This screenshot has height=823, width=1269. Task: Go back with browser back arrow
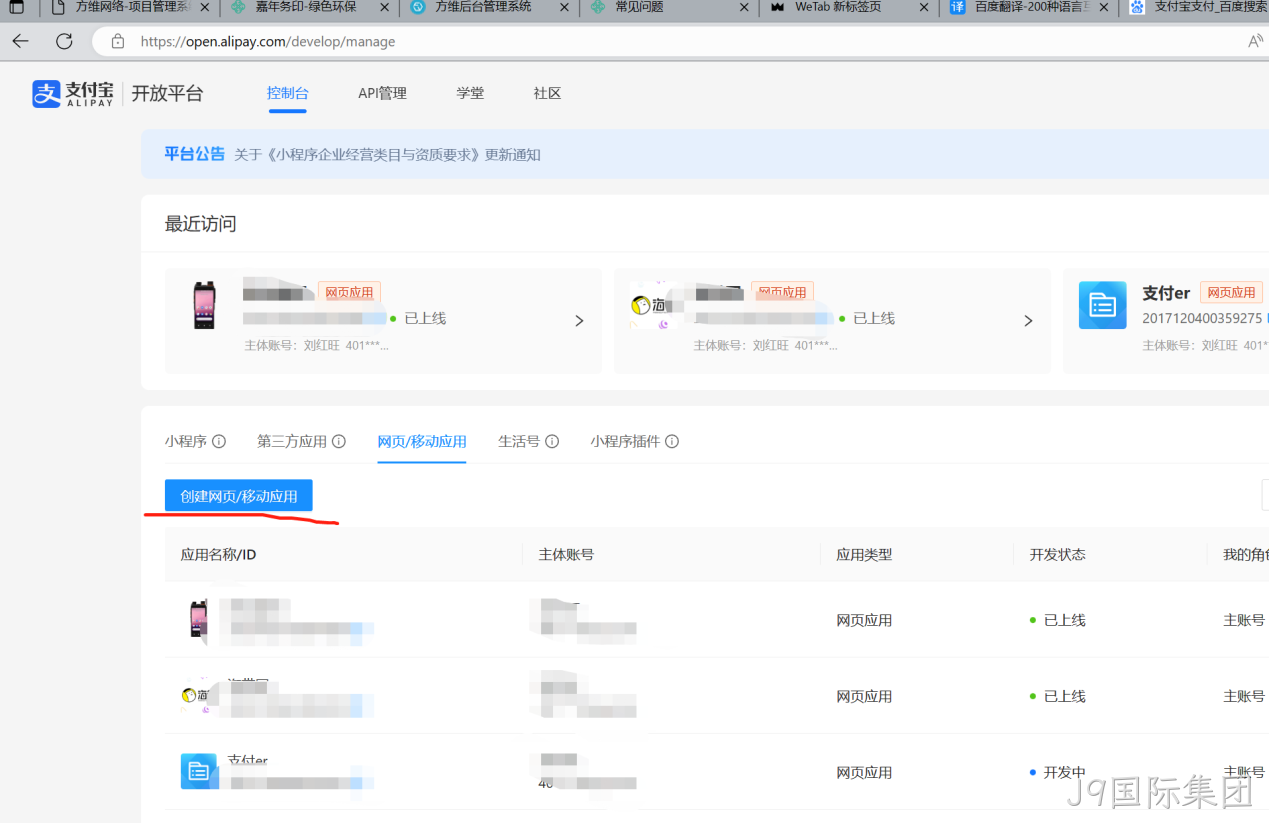20,41
